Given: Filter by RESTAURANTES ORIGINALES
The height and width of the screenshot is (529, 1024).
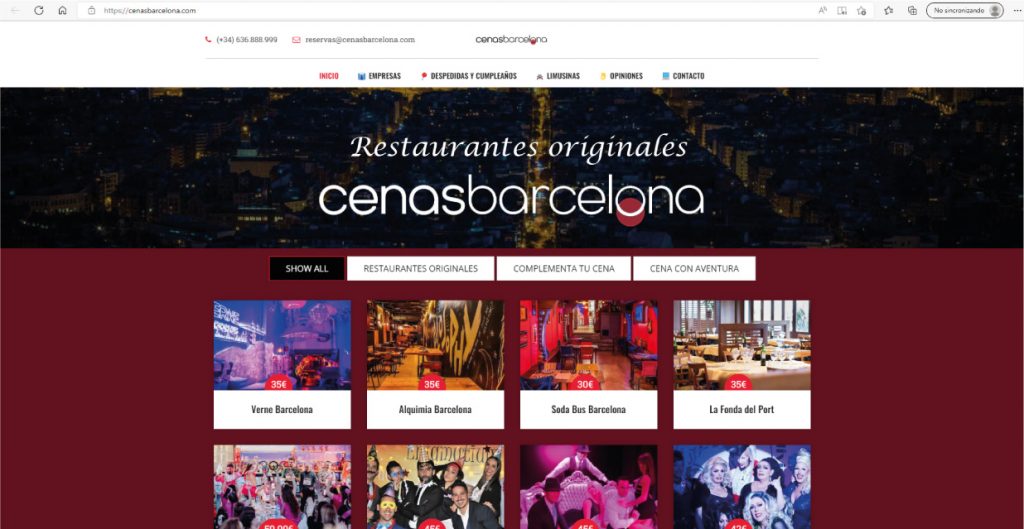Looking at the screenshot, I should (421, 268).
